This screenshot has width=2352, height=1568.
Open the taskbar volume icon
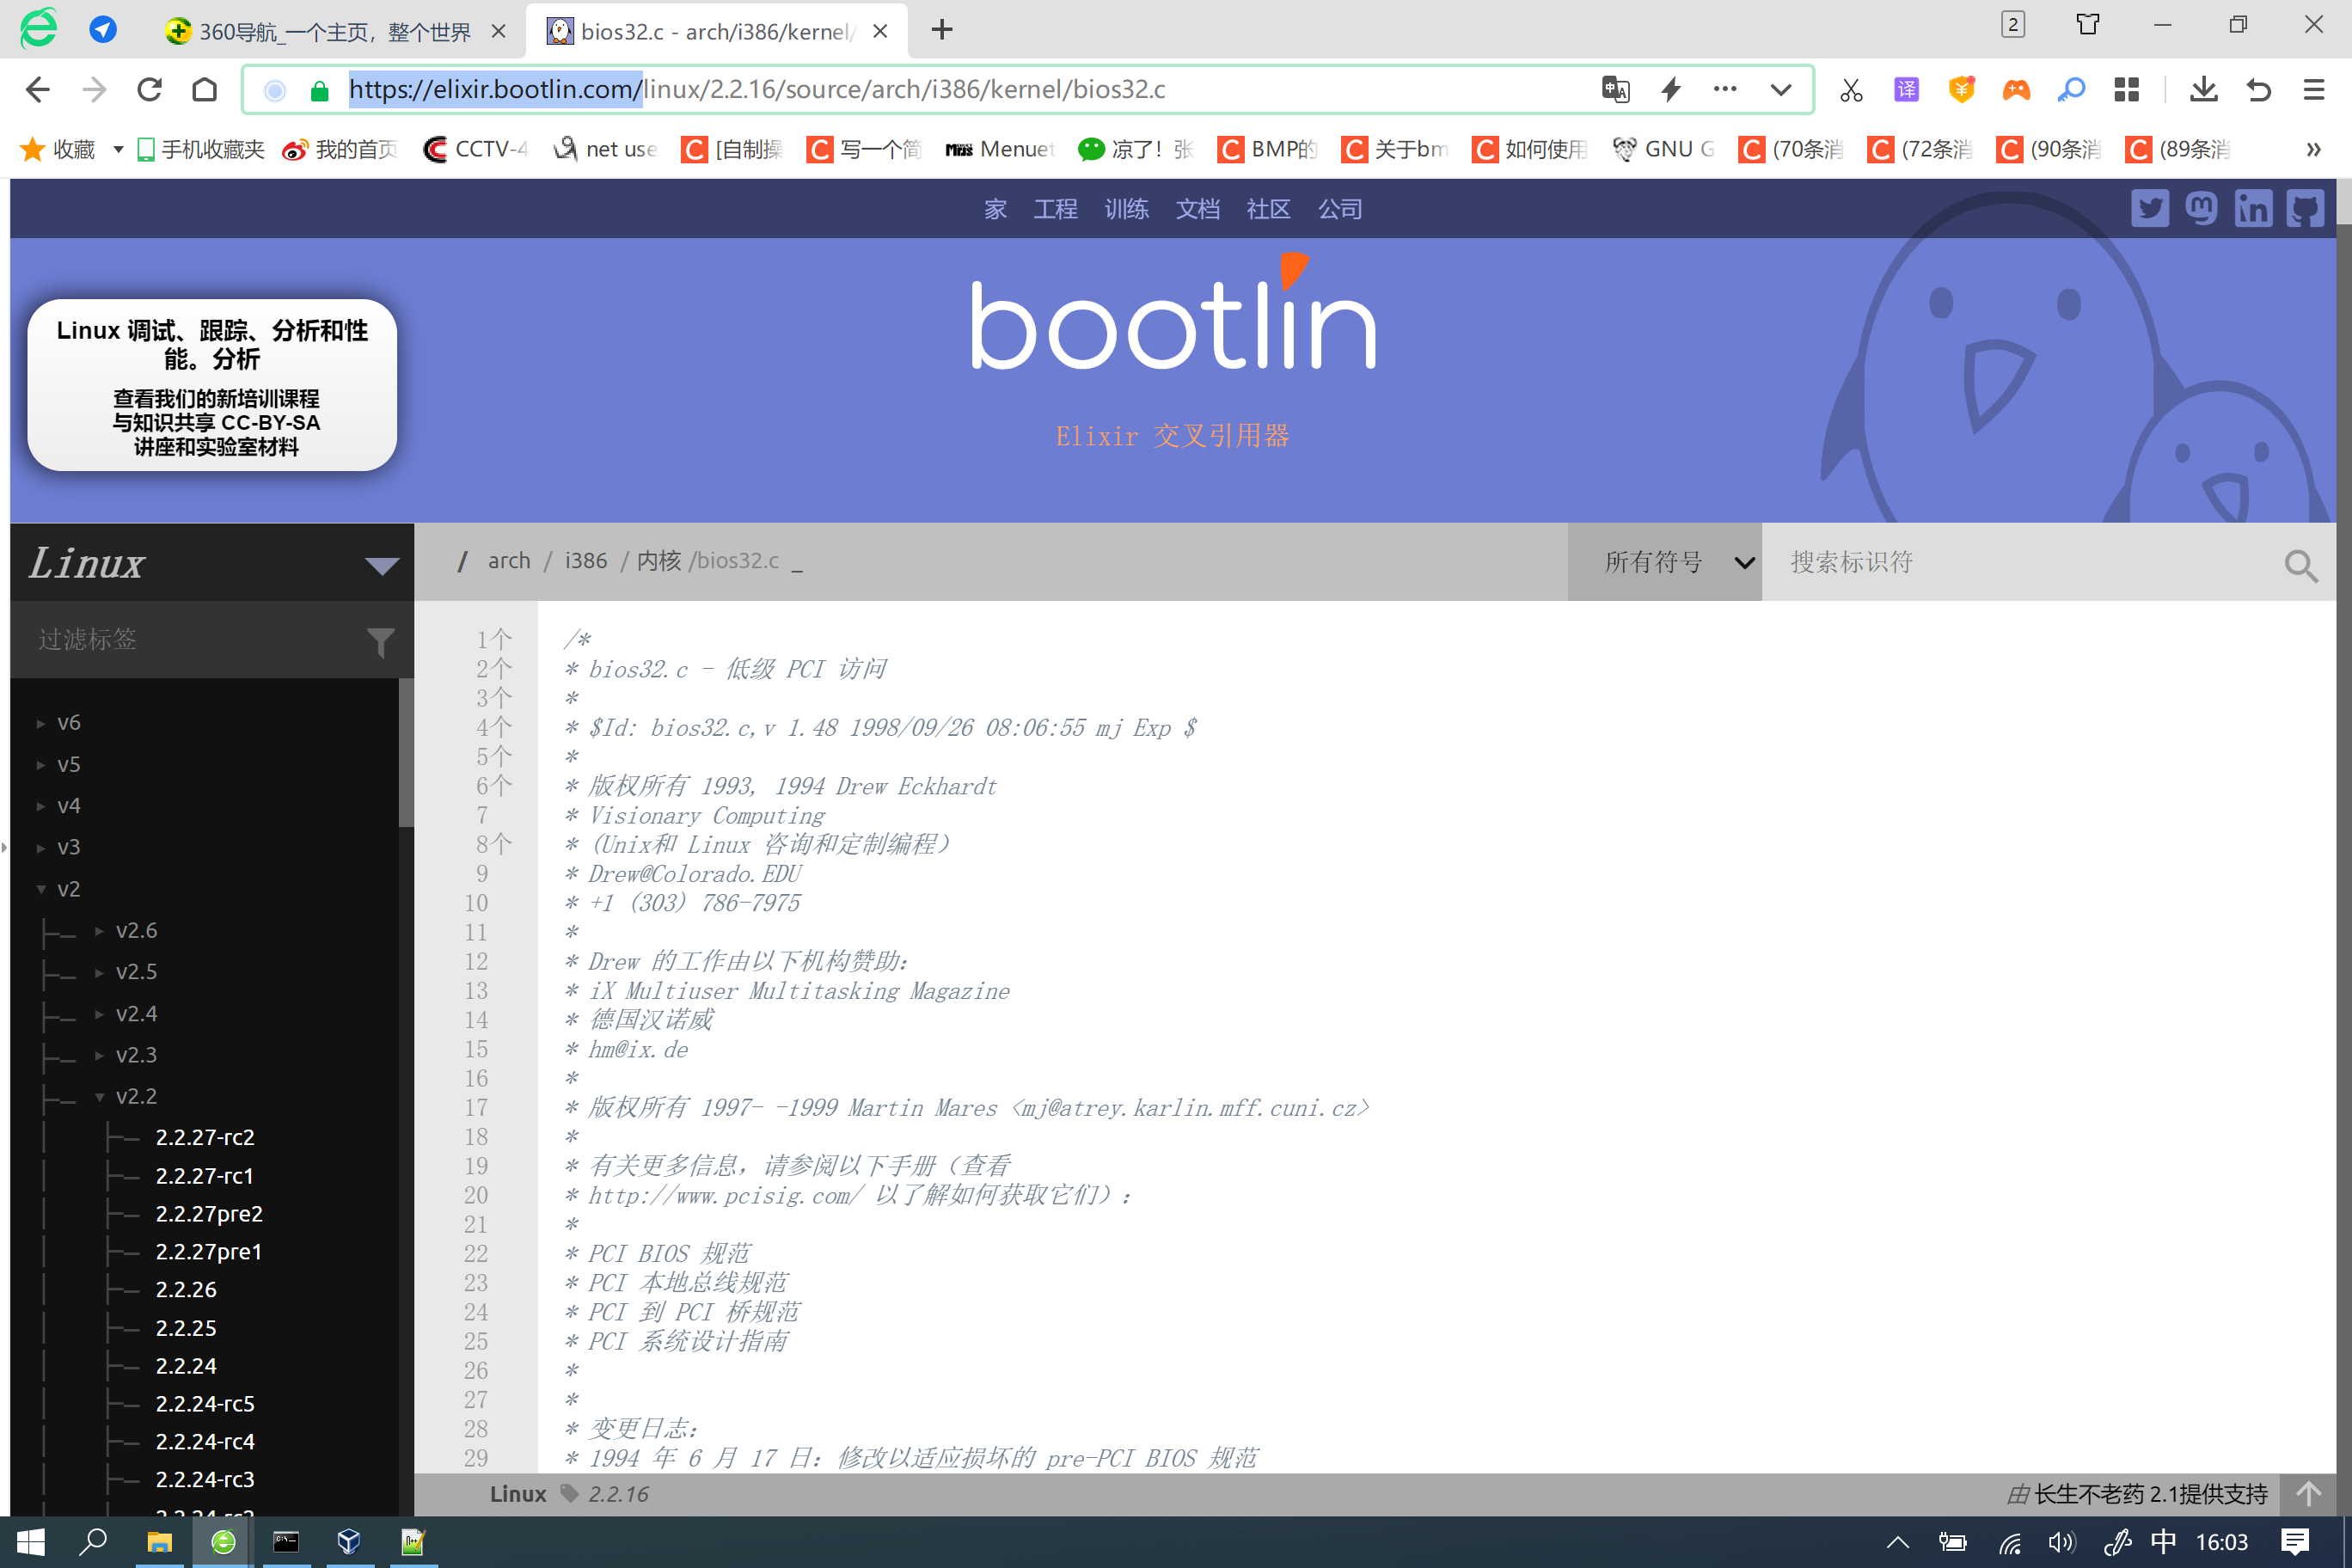point(2061,1542)
